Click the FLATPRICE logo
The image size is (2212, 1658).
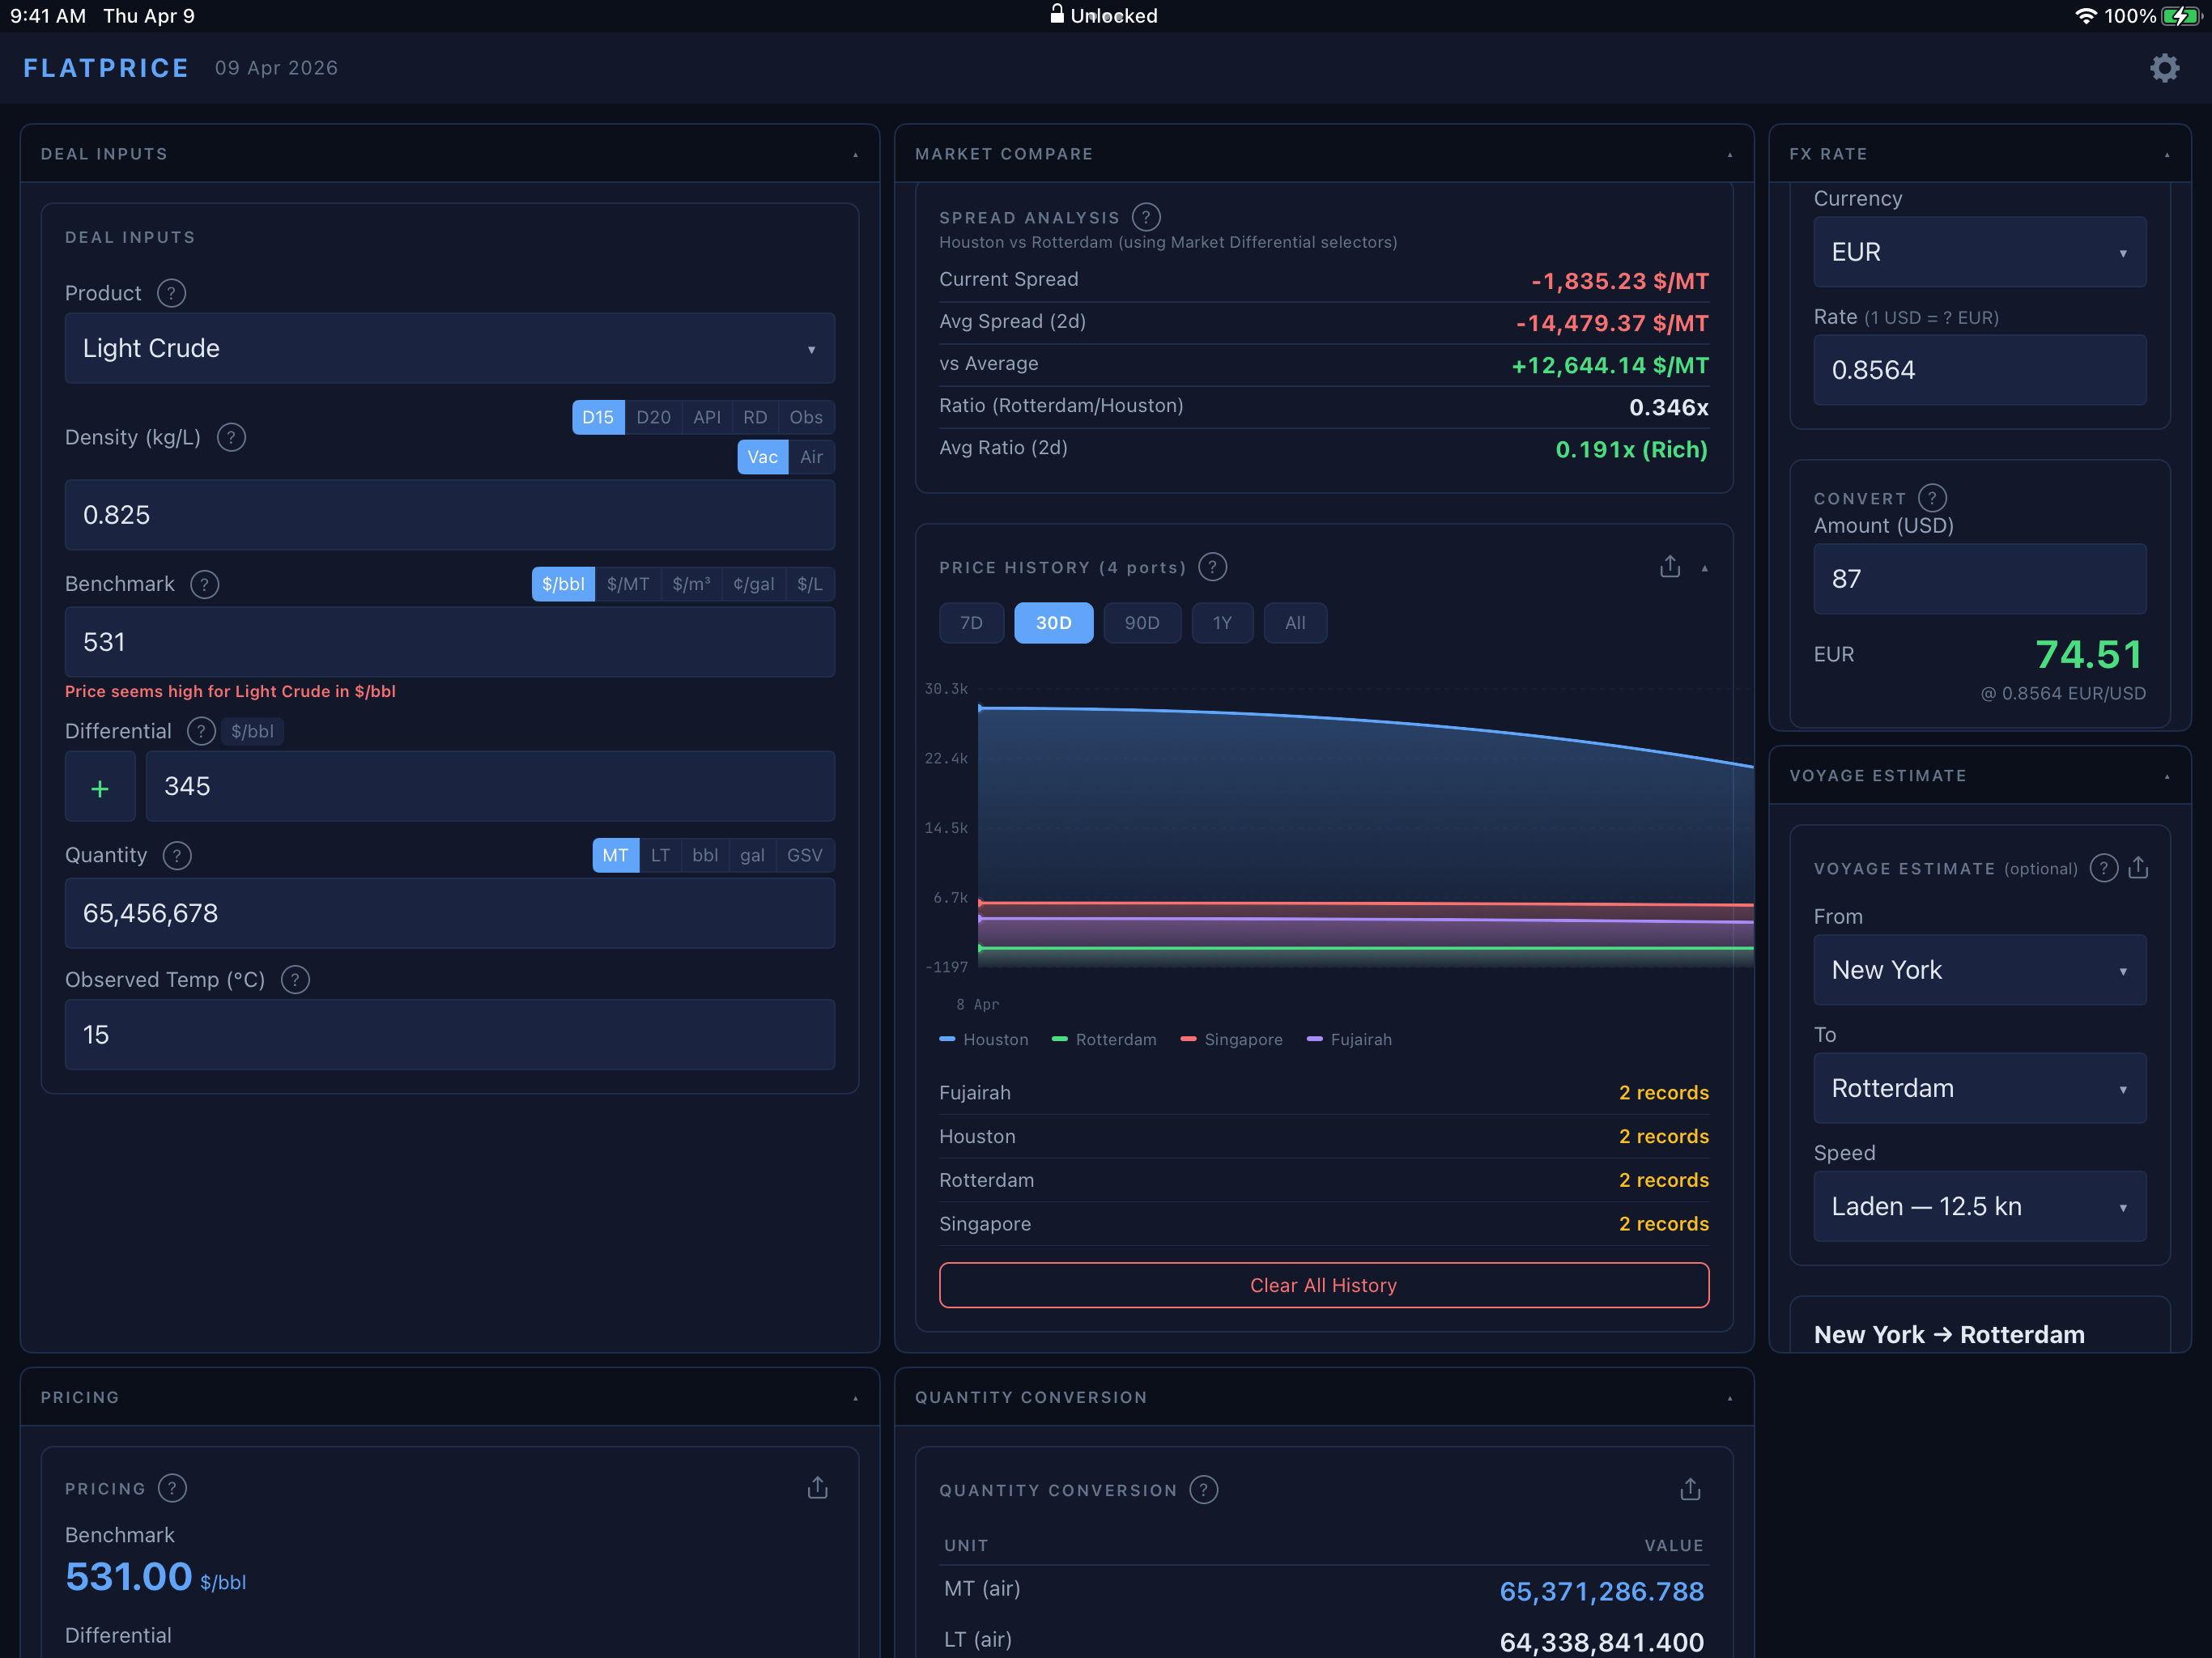coord(106,68)
